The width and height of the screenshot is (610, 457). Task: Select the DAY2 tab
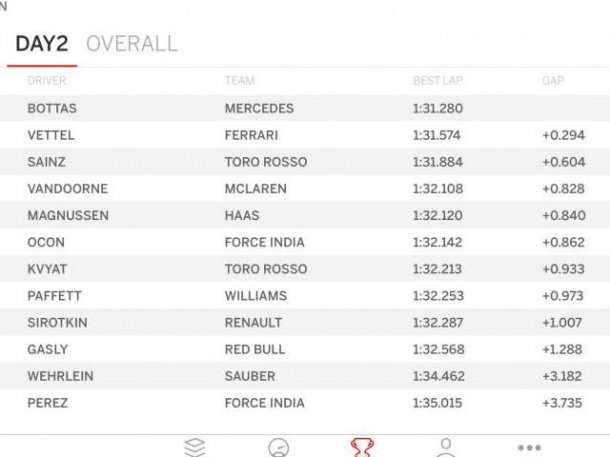pos(42,44)
